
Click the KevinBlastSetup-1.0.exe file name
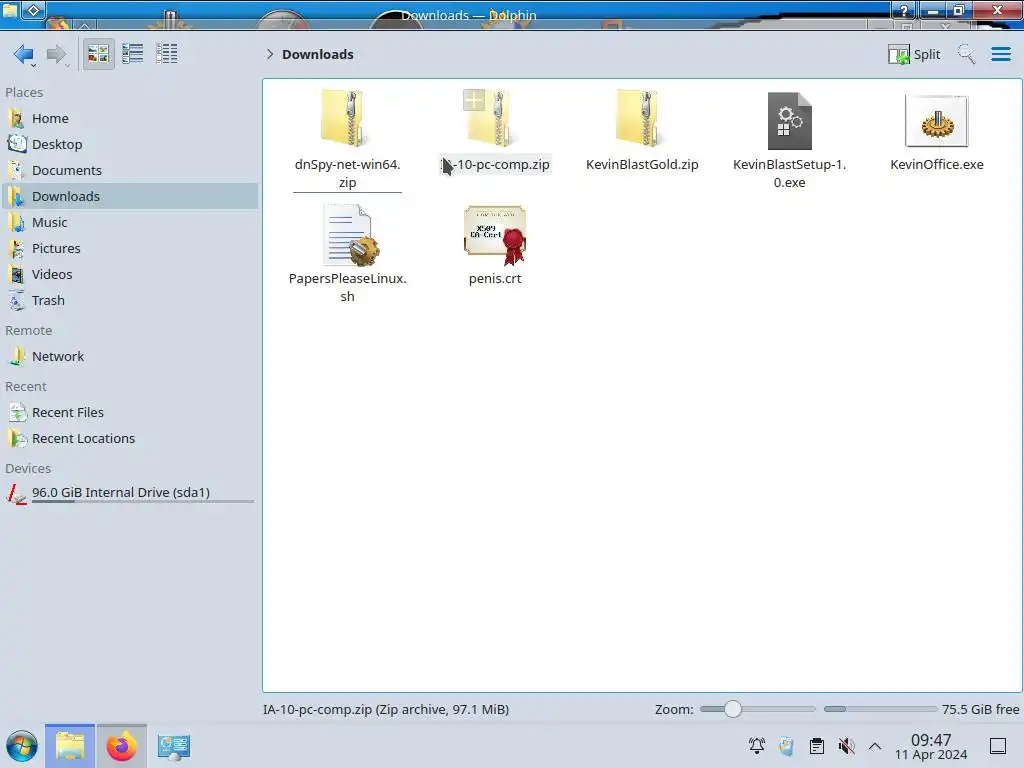[x=790, y=174]
